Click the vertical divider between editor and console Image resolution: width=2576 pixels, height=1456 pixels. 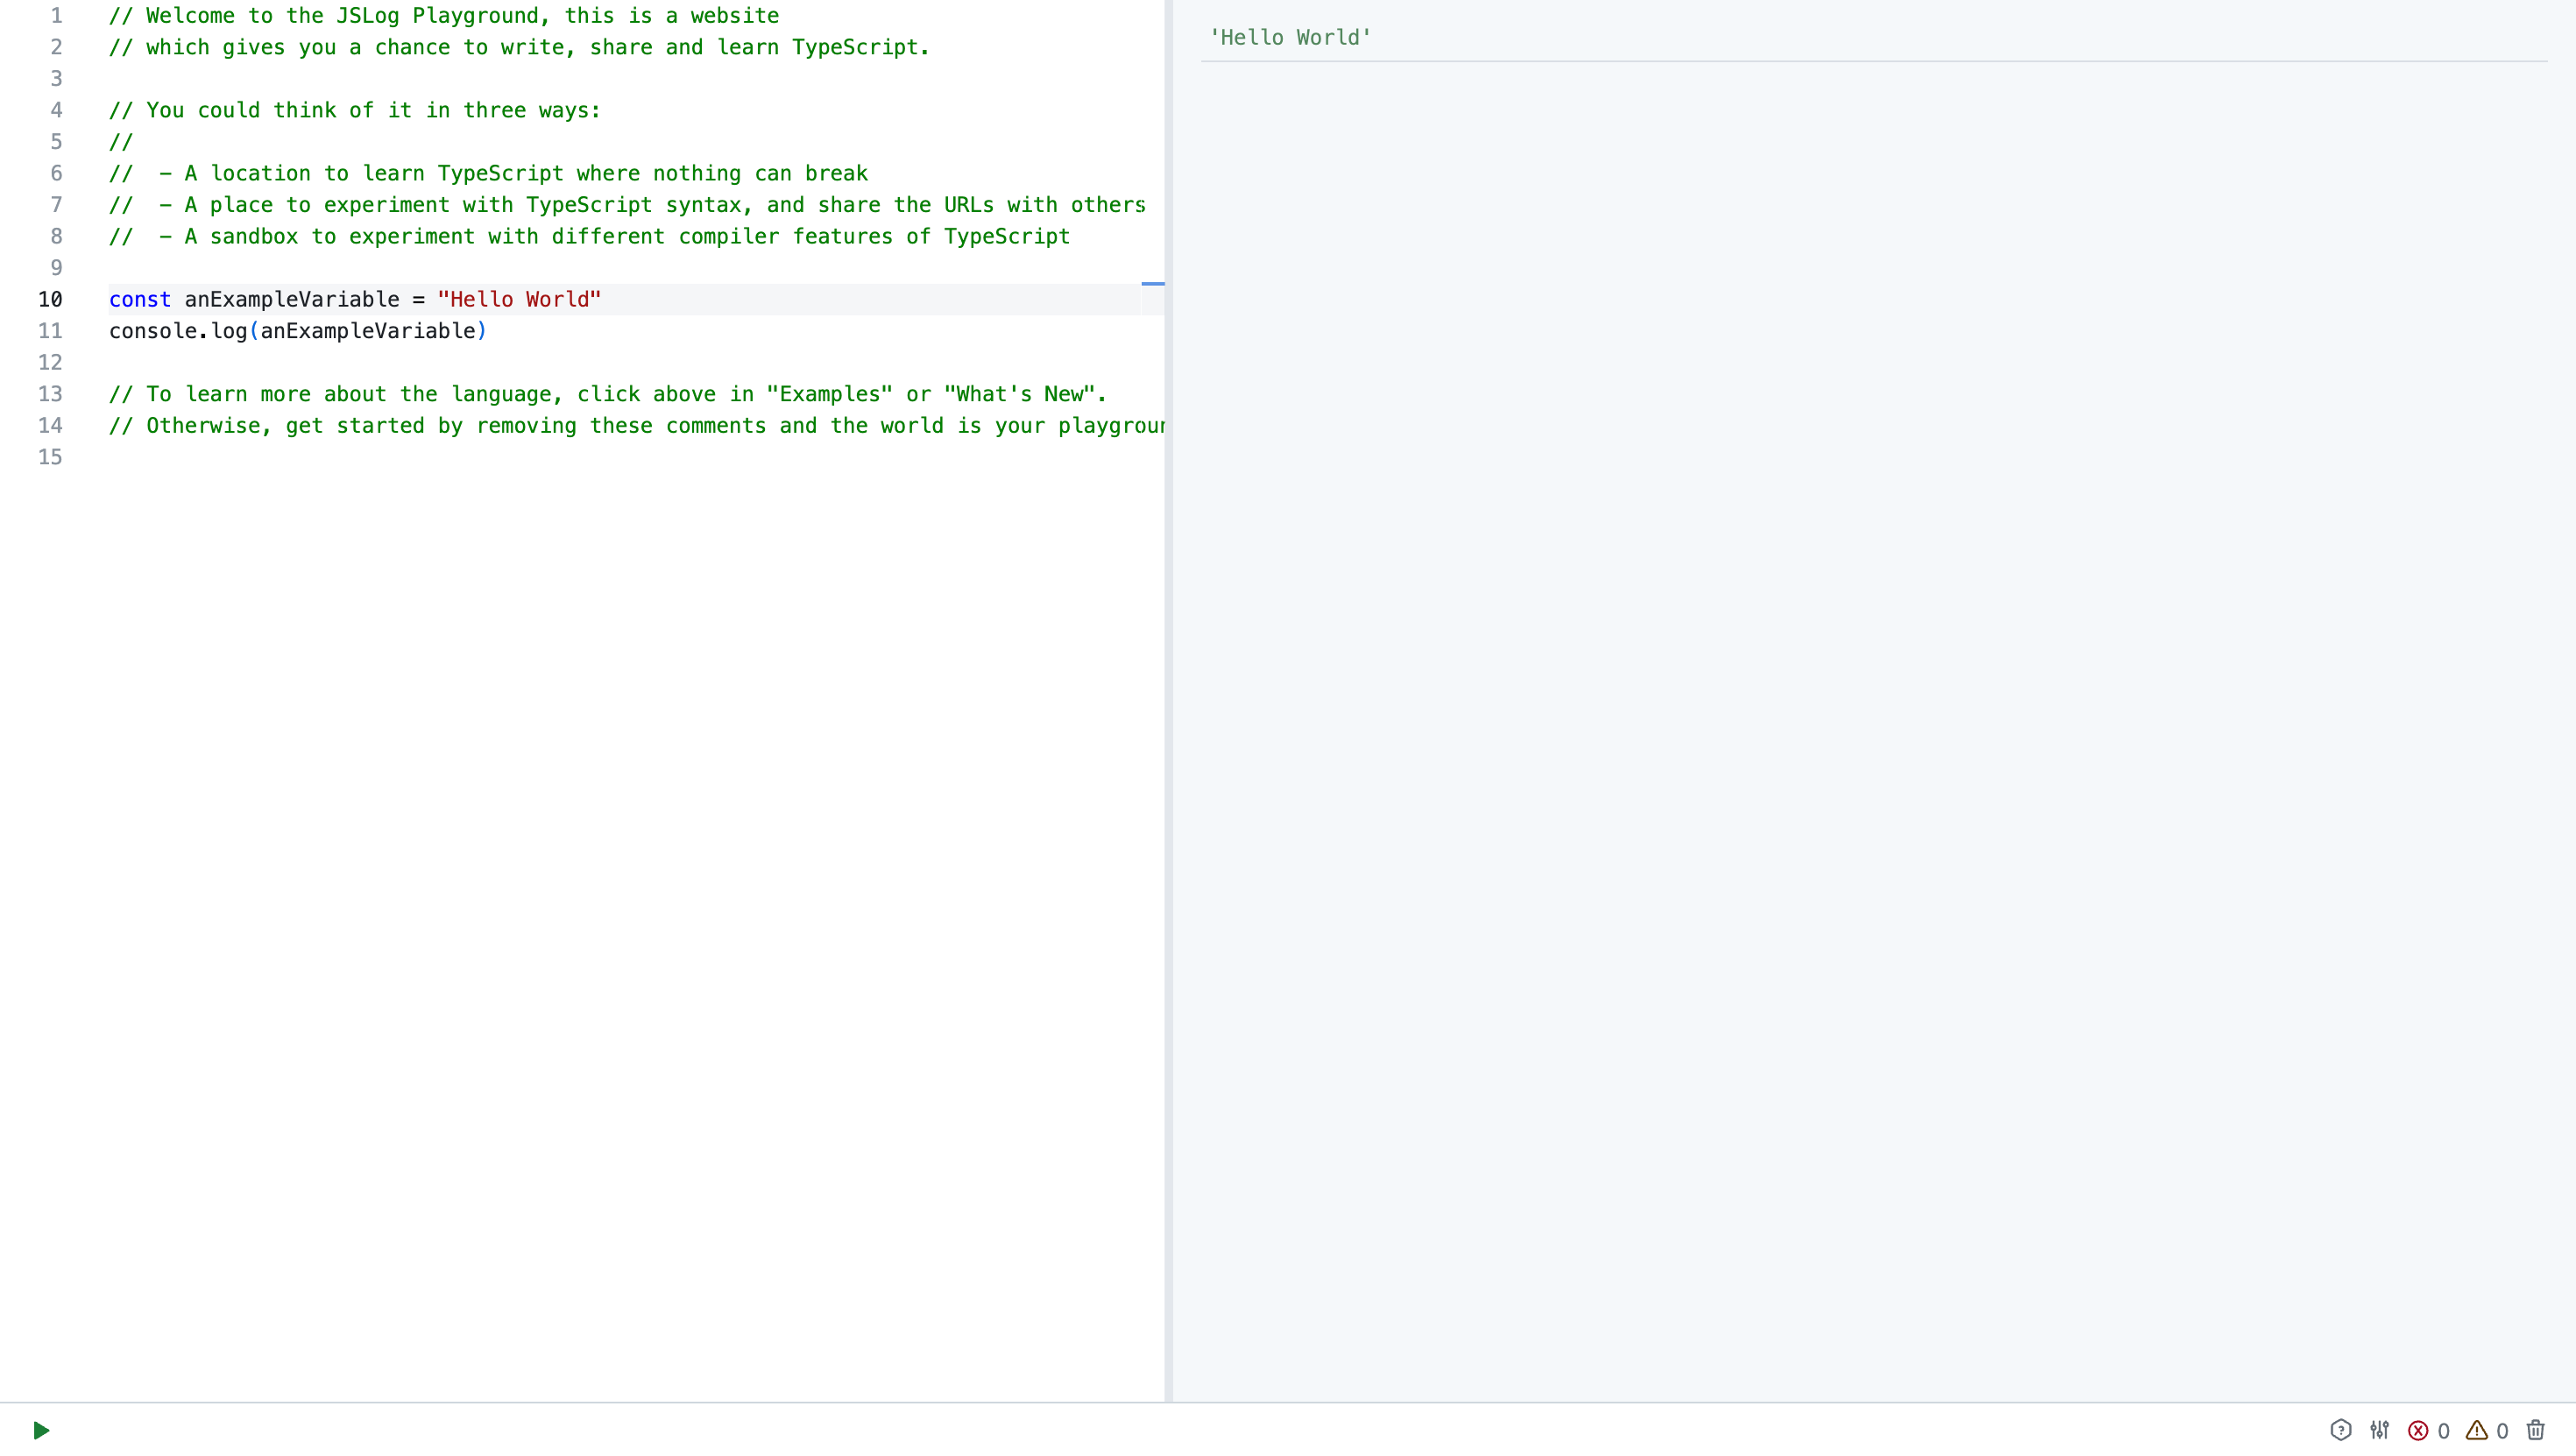[x=1168, y=700]
